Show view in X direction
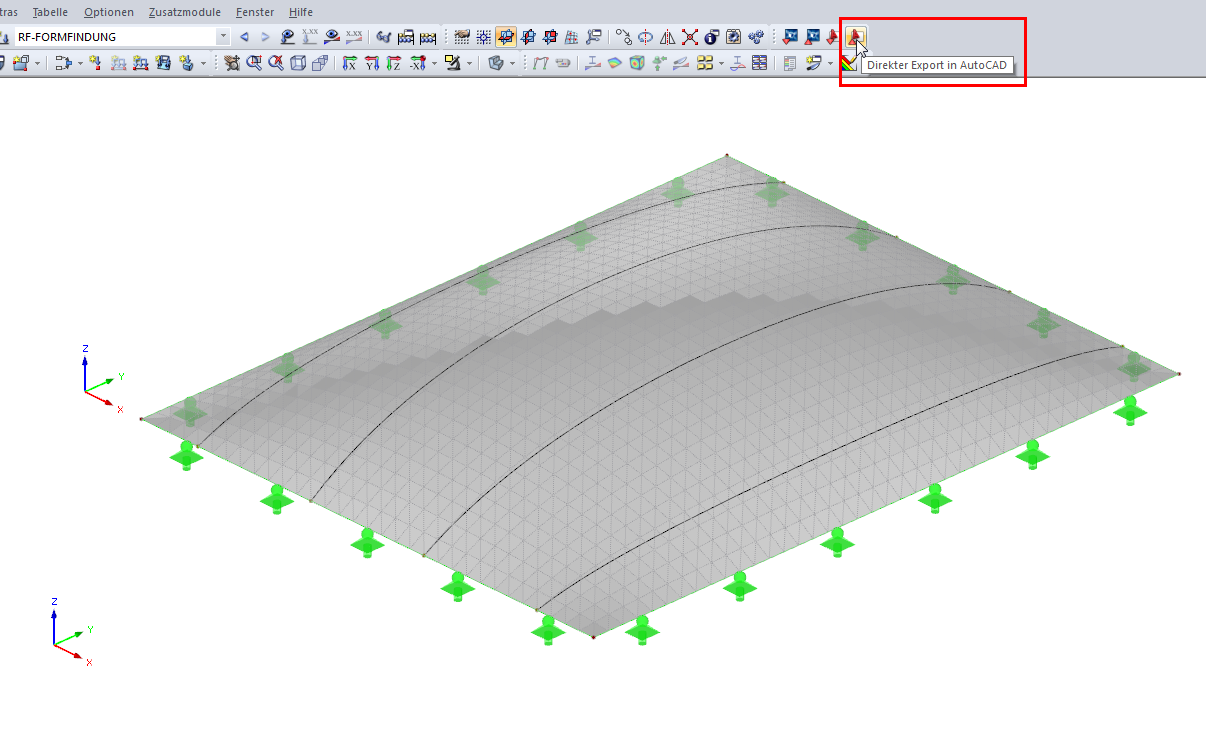Viewport: 1206px width, 751px height. coord(350,63)
